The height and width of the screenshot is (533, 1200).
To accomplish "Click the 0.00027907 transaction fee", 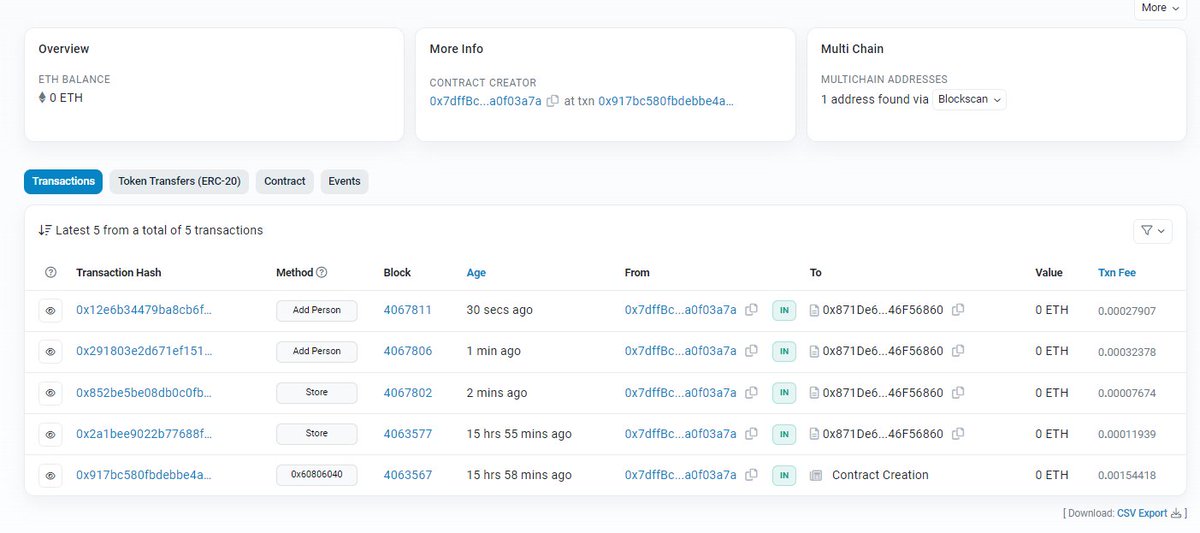I will [x=1126, y=310].
